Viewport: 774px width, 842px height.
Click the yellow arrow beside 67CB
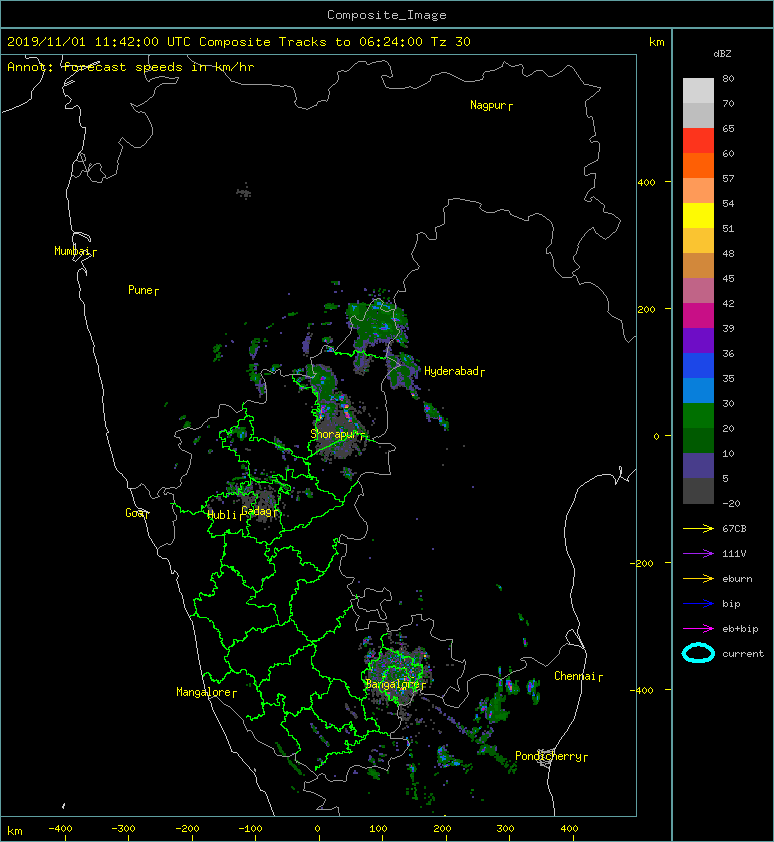coord(698,528)
